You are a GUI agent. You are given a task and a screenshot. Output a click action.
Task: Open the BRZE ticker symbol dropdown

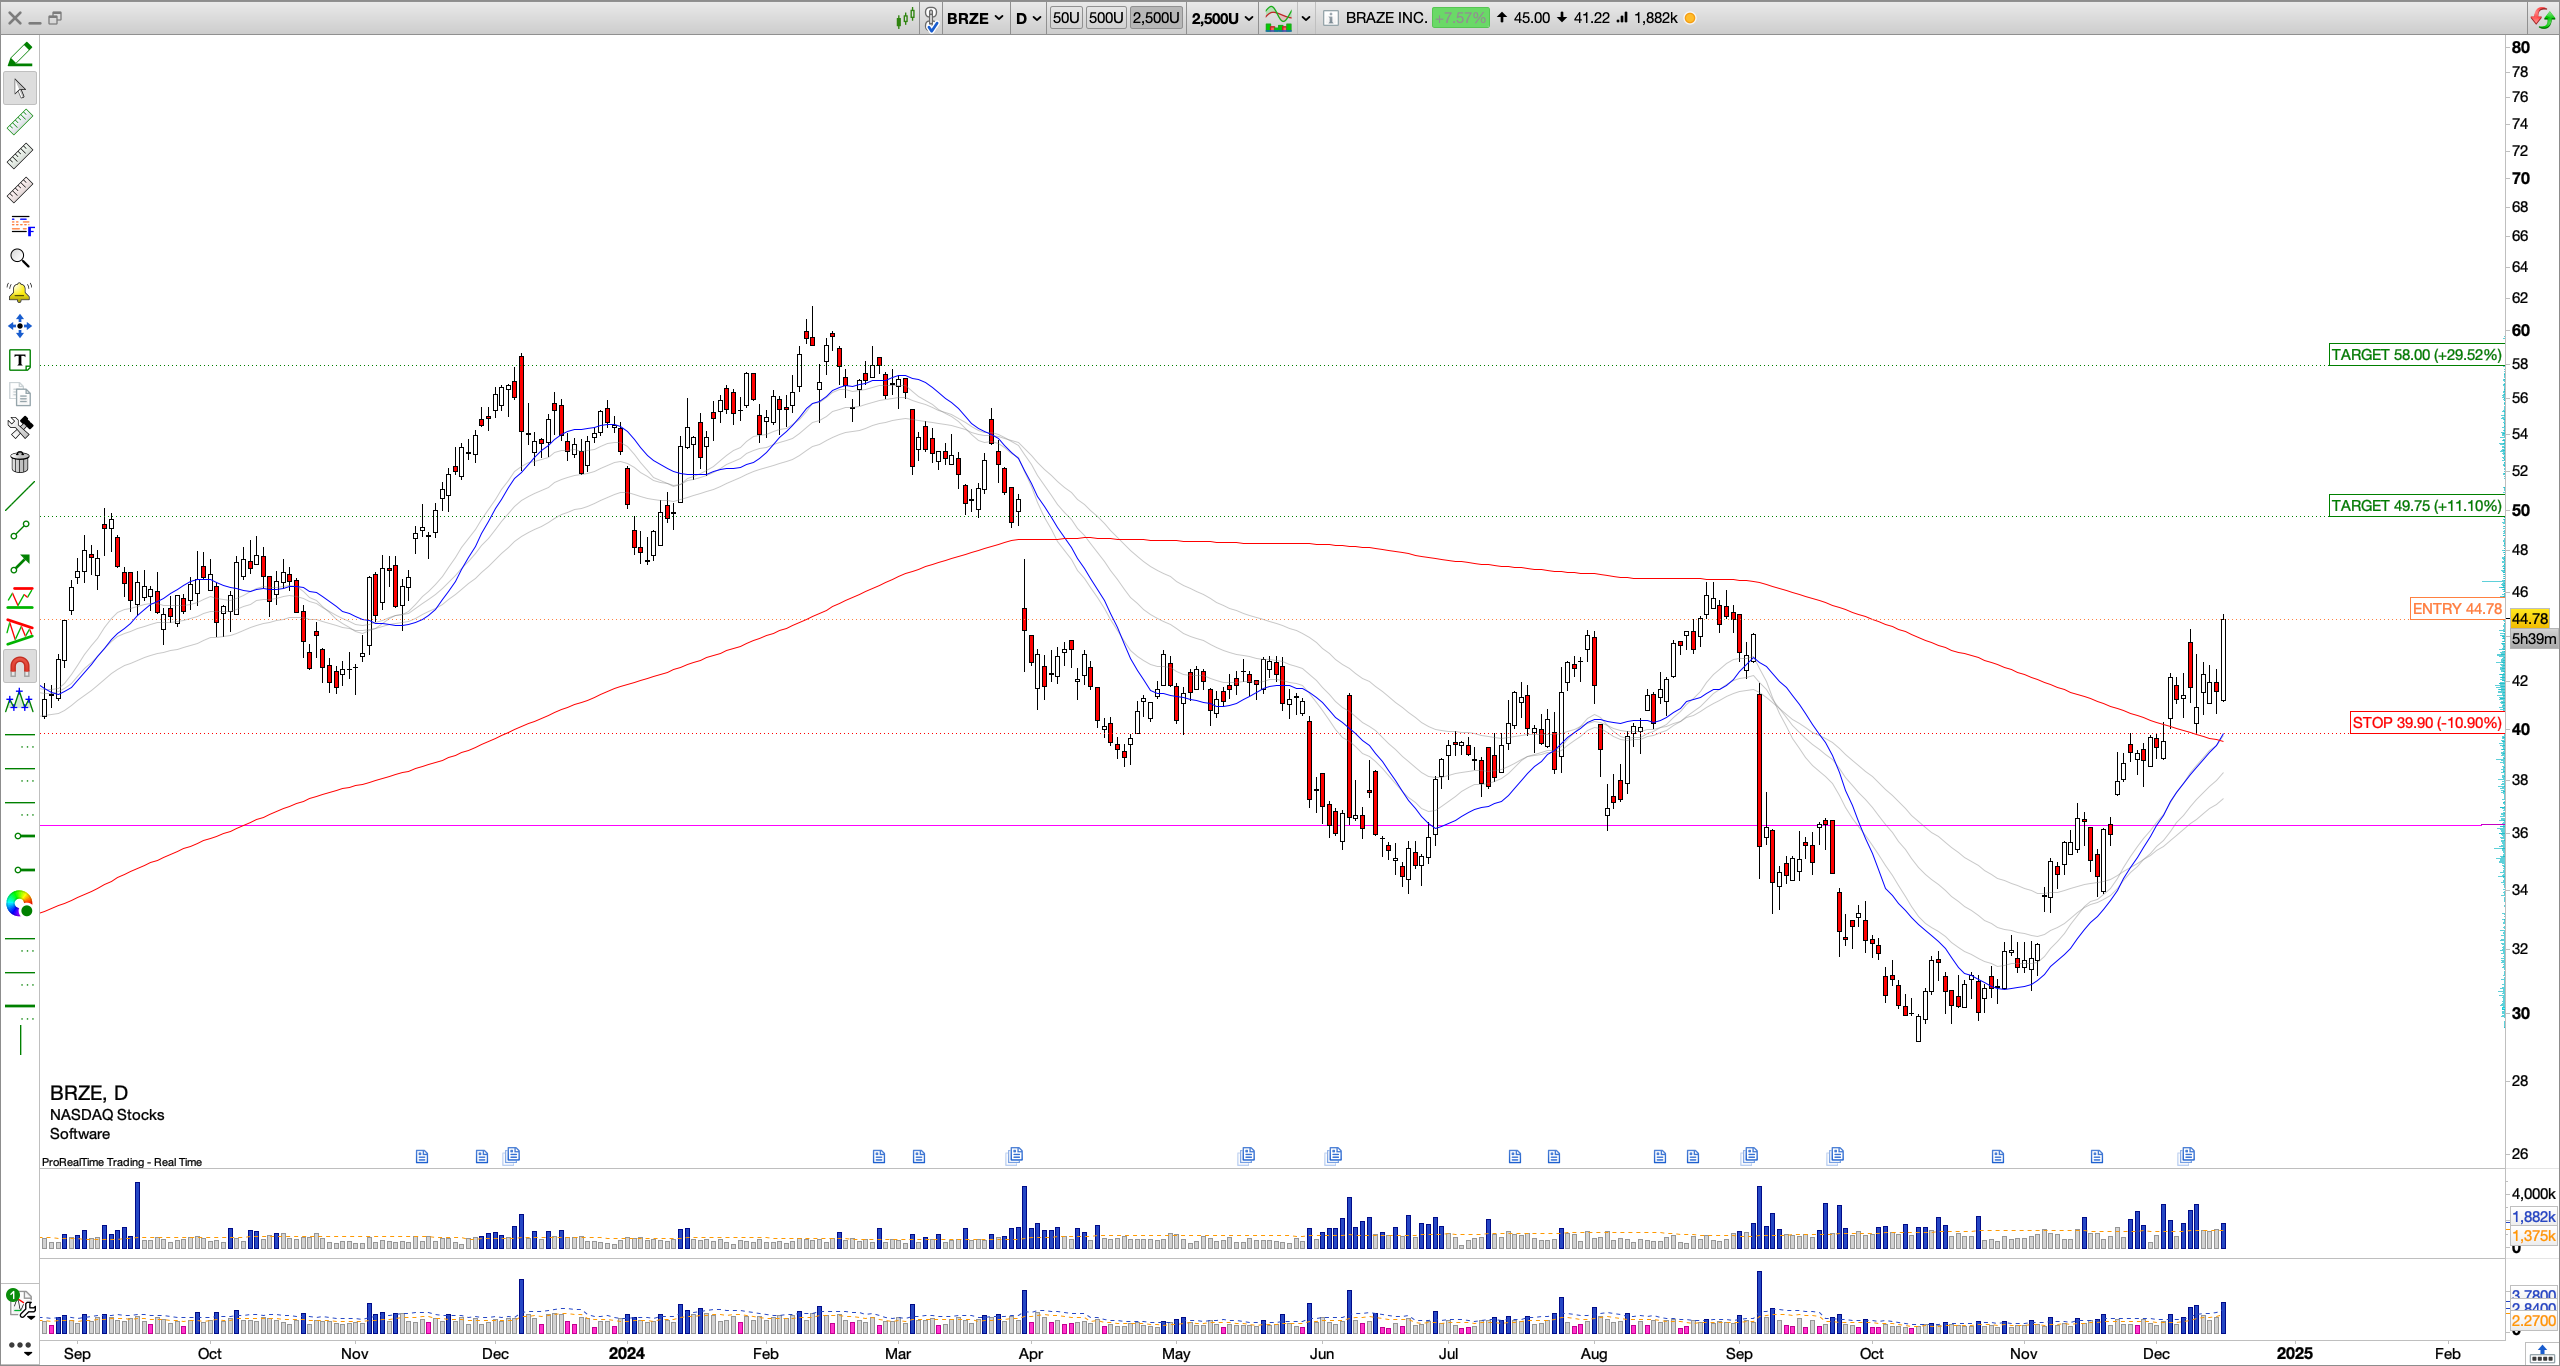[975, 18]
